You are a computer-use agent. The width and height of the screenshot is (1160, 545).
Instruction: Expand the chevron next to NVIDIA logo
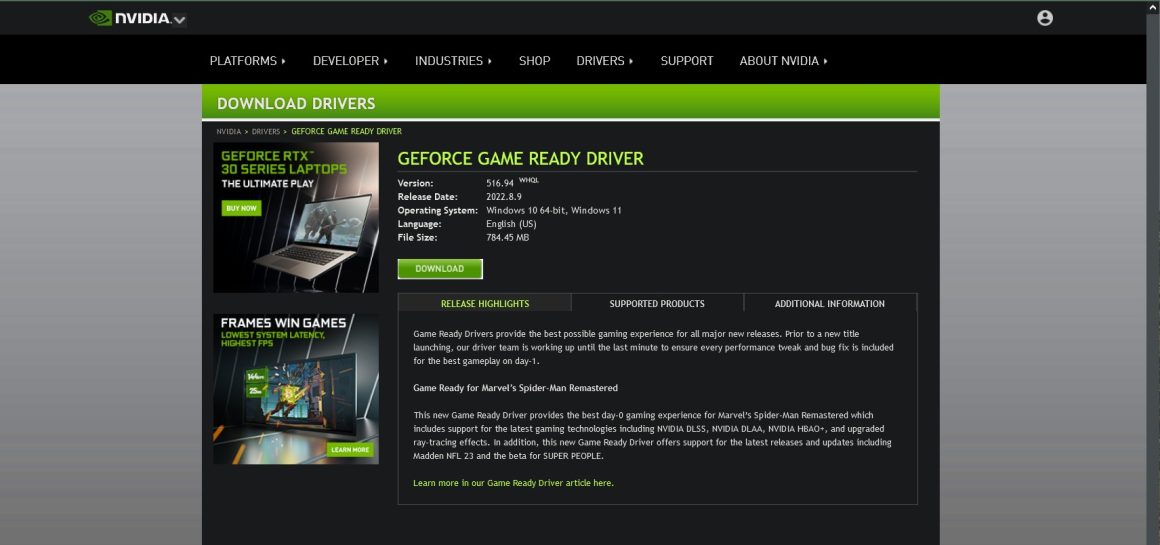[x=179, y=19]
